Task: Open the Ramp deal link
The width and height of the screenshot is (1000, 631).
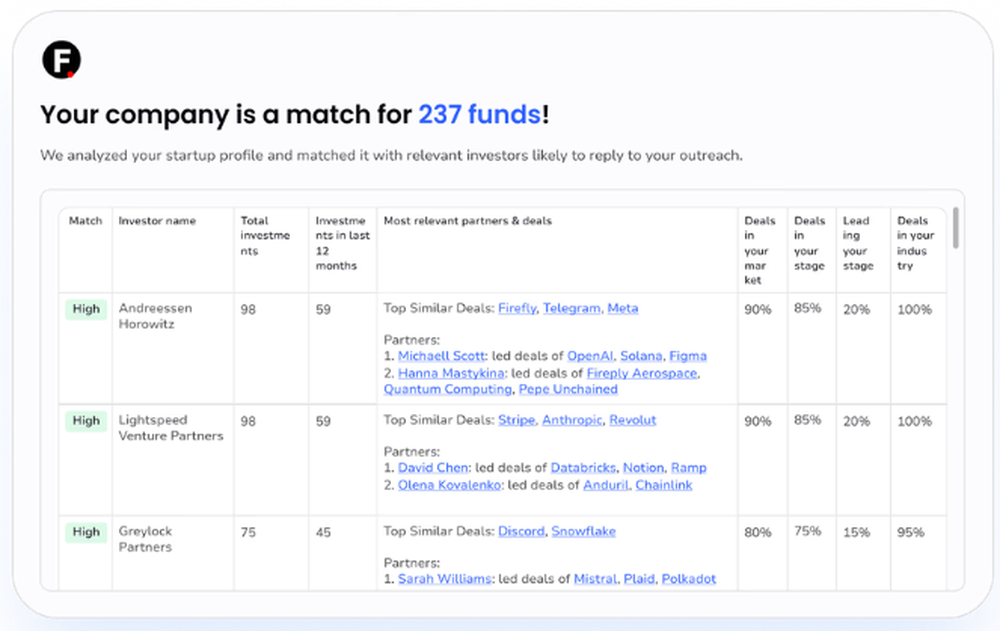Action: click(x=689, y=468)
